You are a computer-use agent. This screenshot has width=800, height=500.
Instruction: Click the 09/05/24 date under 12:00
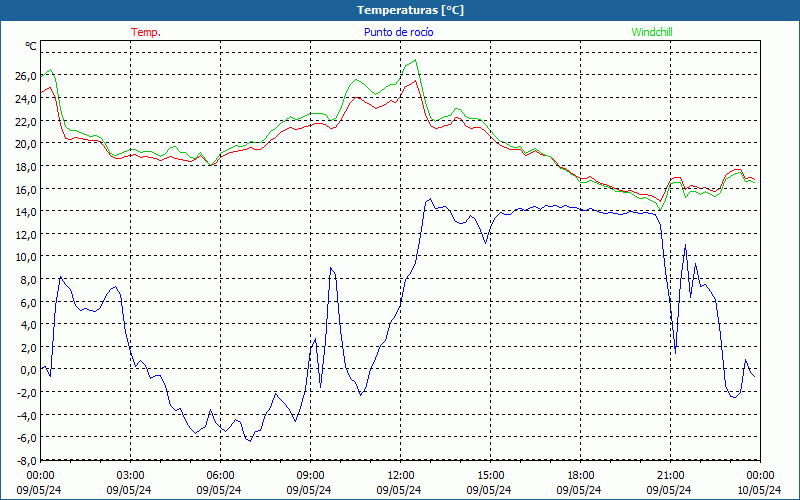(399, 490)
